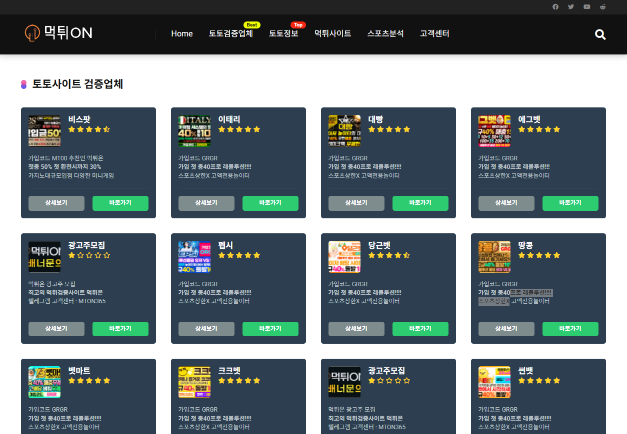Click the search magnifier icon
This screenshot has width=627, height=434.
[x=600, y=34]
